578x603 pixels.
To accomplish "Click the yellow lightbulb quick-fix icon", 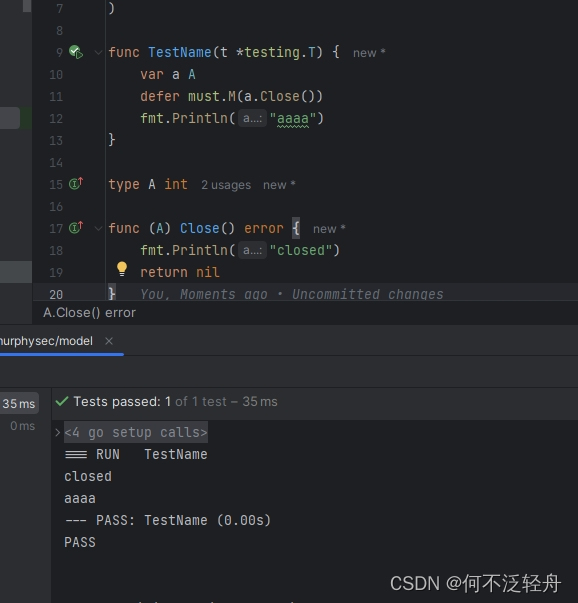I will pos(122,269).
